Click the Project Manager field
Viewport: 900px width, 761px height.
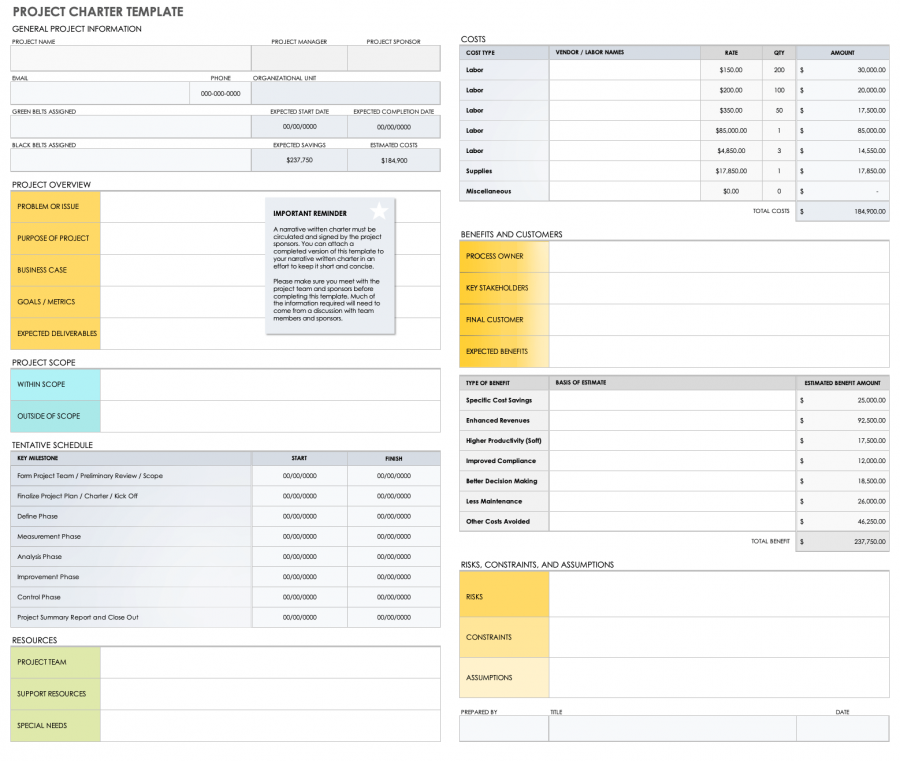click(300, 57)
